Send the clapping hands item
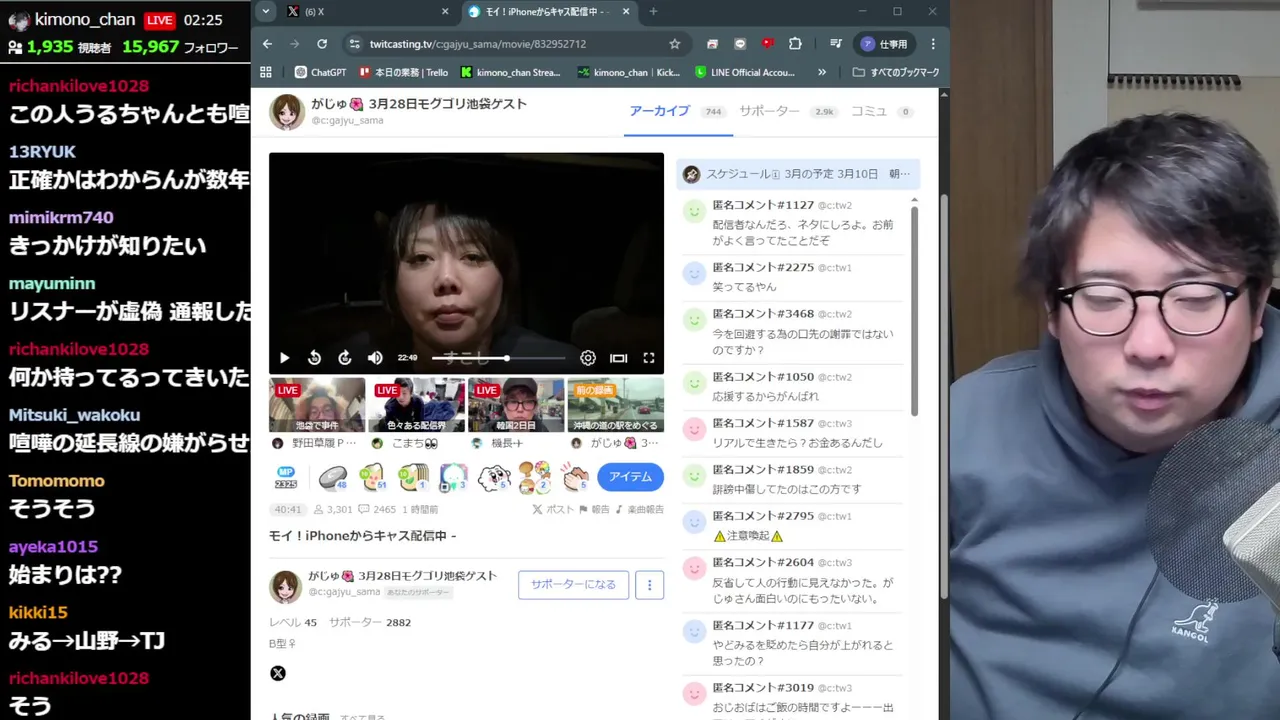The height and width of the screenshot is (720, 1280). (x=575, y=478)
